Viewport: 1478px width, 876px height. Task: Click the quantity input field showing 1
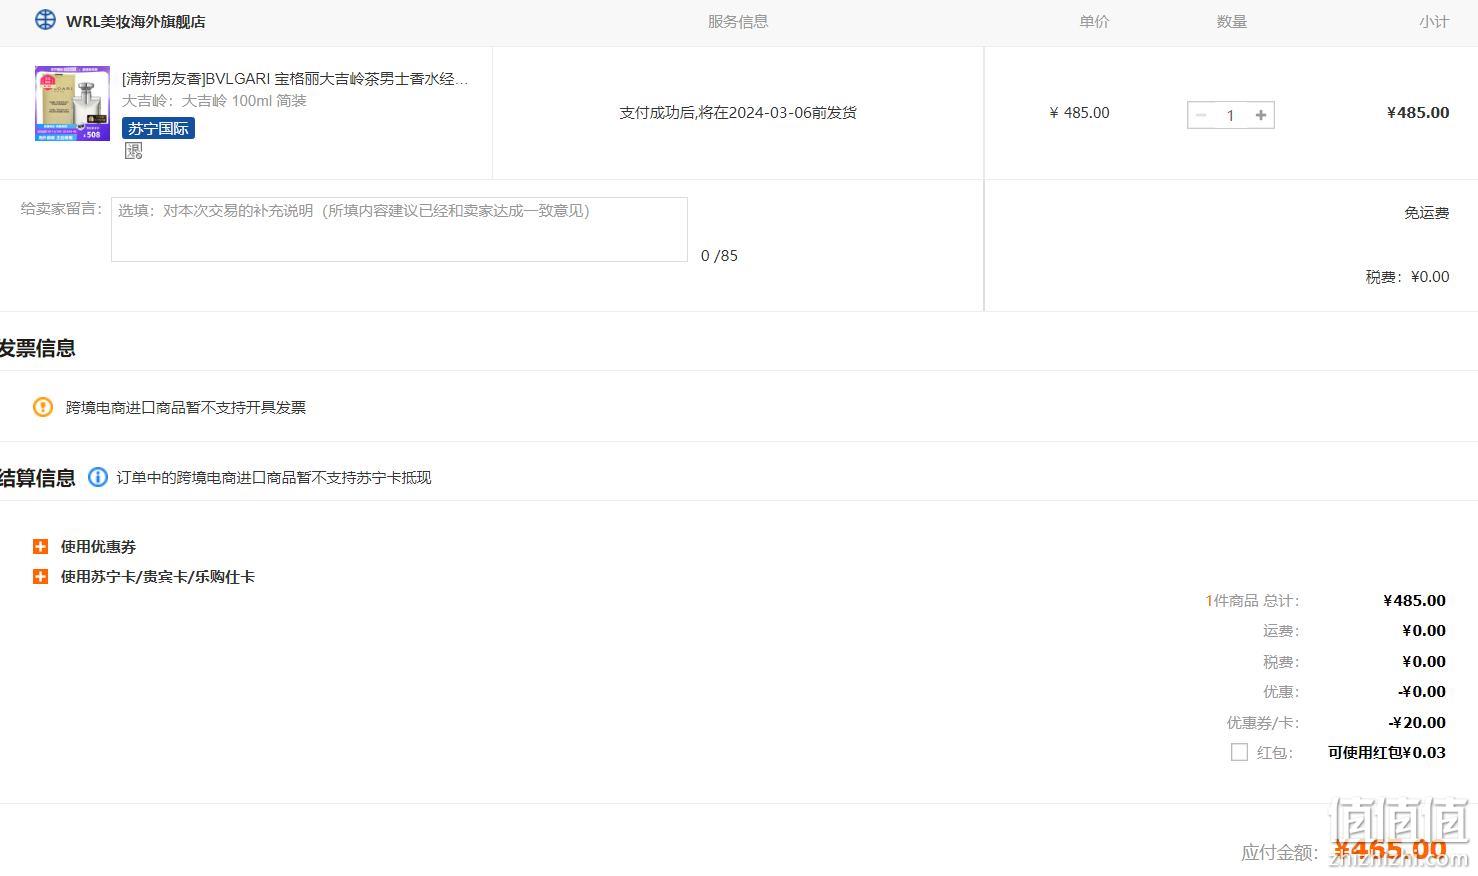[x=1231, y=115]
